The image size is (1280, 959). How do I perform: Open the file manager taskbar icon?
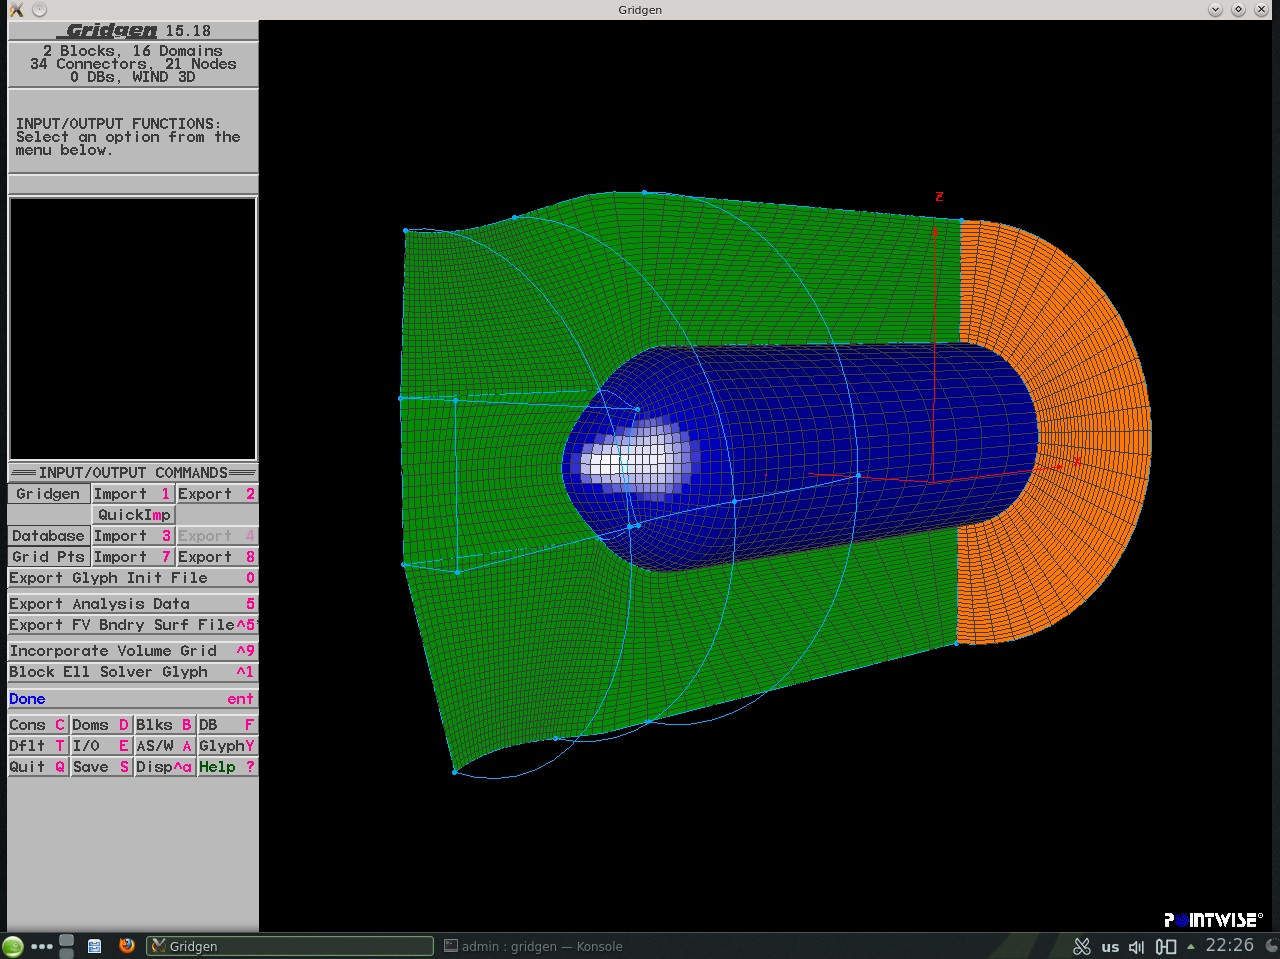(x=94, y=946)
